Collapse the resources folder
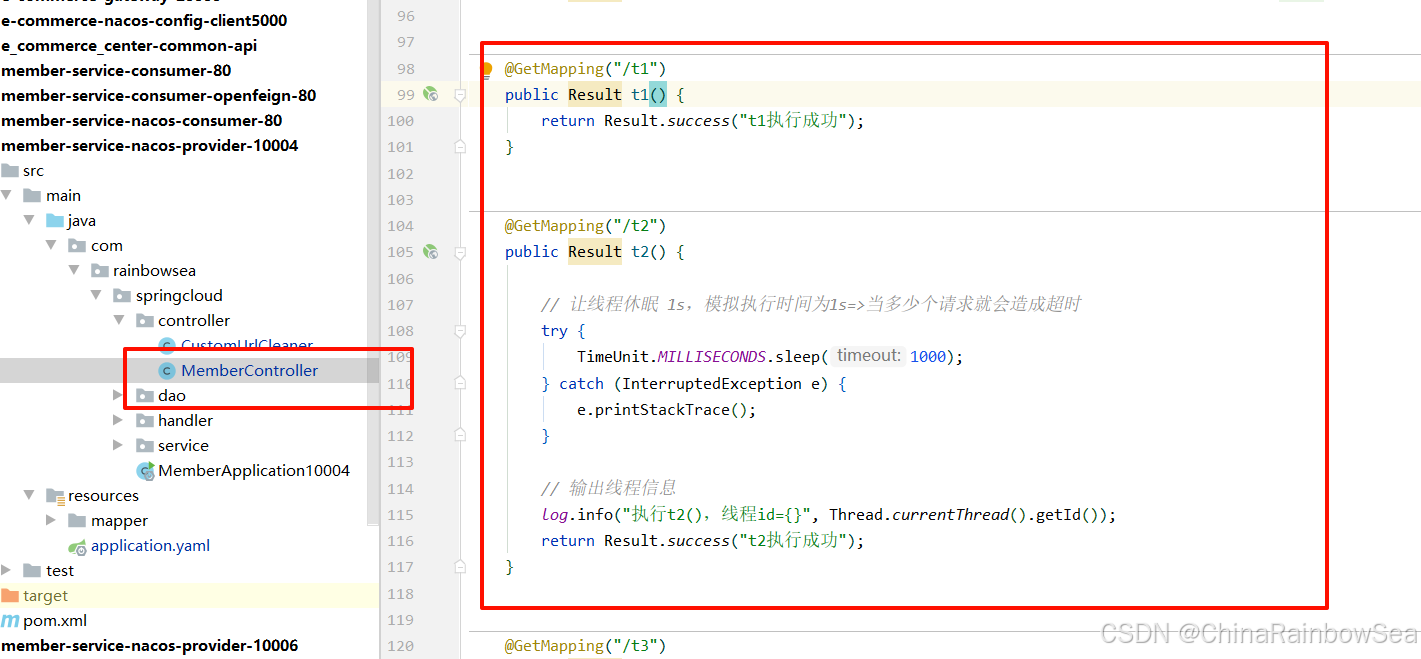1421x659 pixels. pos(30,495)
